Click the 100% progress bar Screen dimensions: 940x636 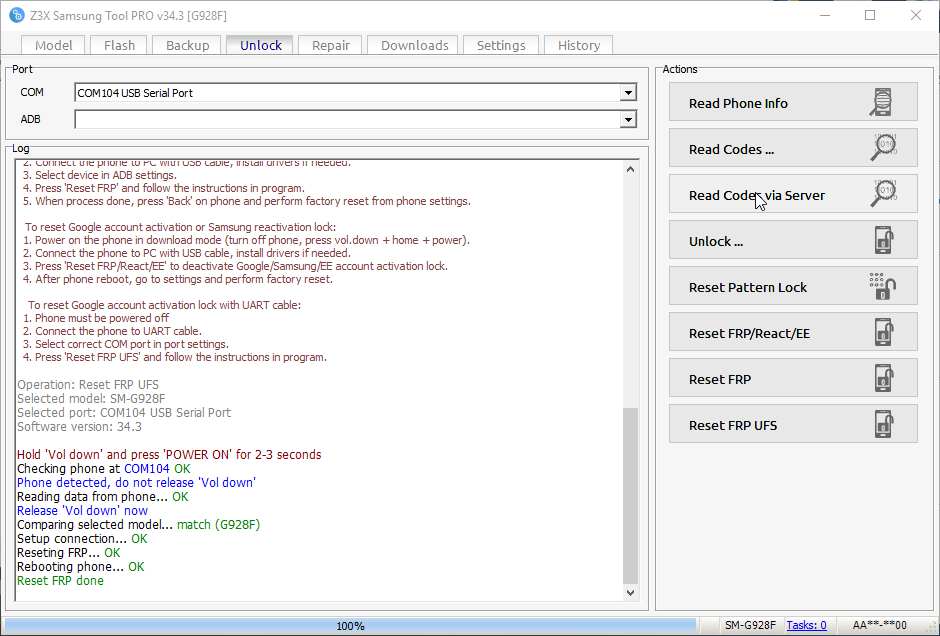[x=350, y=626]
